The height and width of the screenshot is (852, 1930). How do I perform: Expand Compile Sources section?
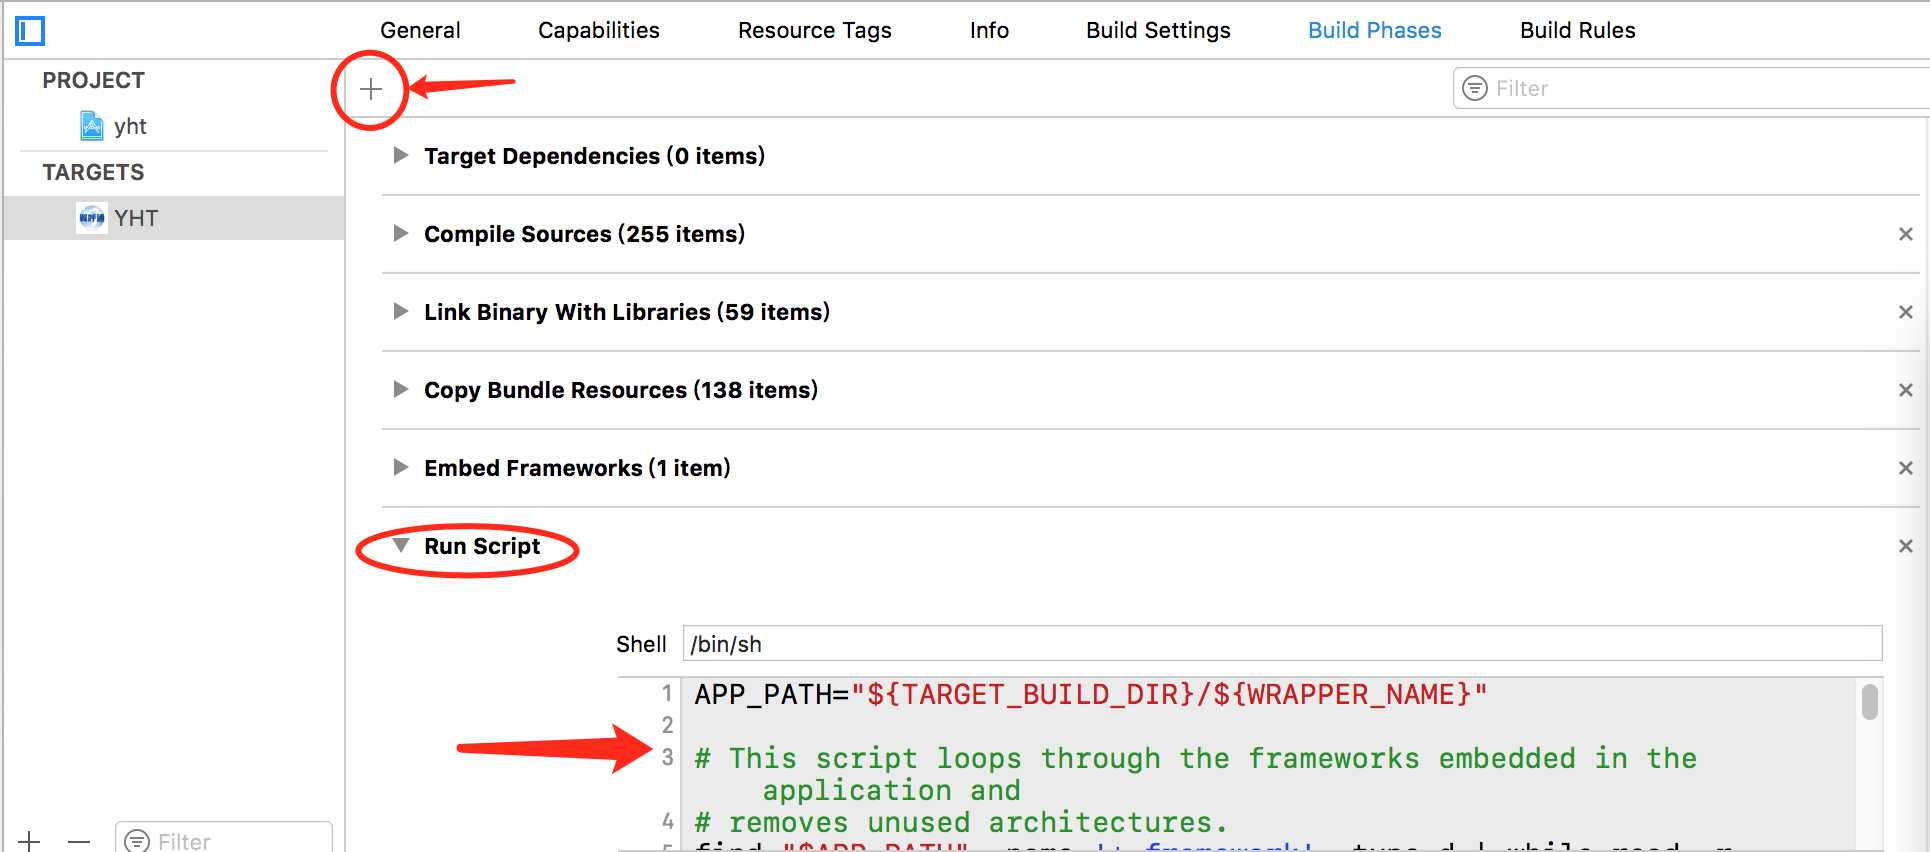click(x=401, y=233)
